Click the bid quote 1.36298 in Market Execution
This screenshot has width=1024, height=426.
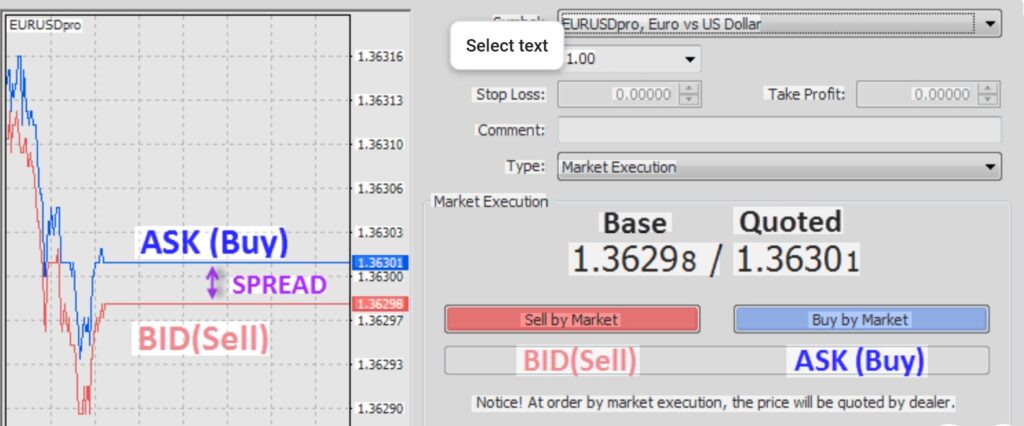pyautogui.click(x=635, y=259)
